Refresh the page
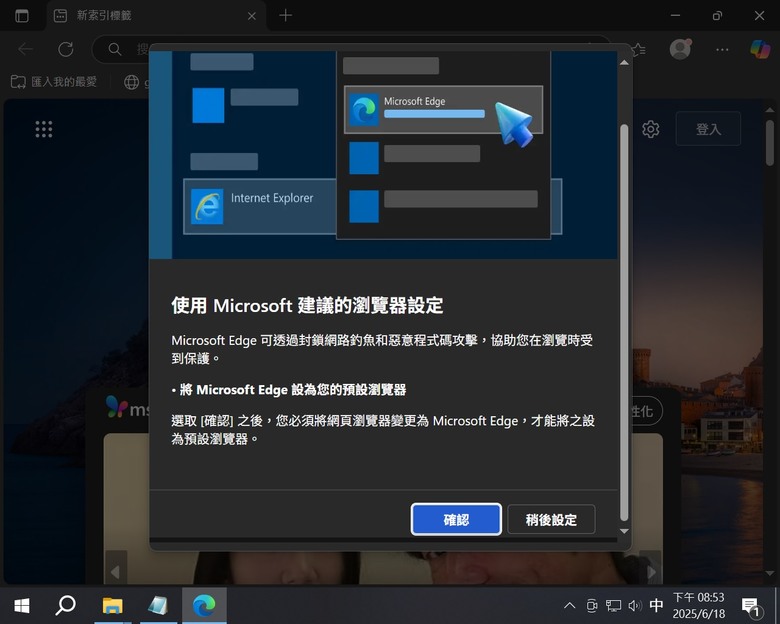780x624 pixels. (66, 49)
